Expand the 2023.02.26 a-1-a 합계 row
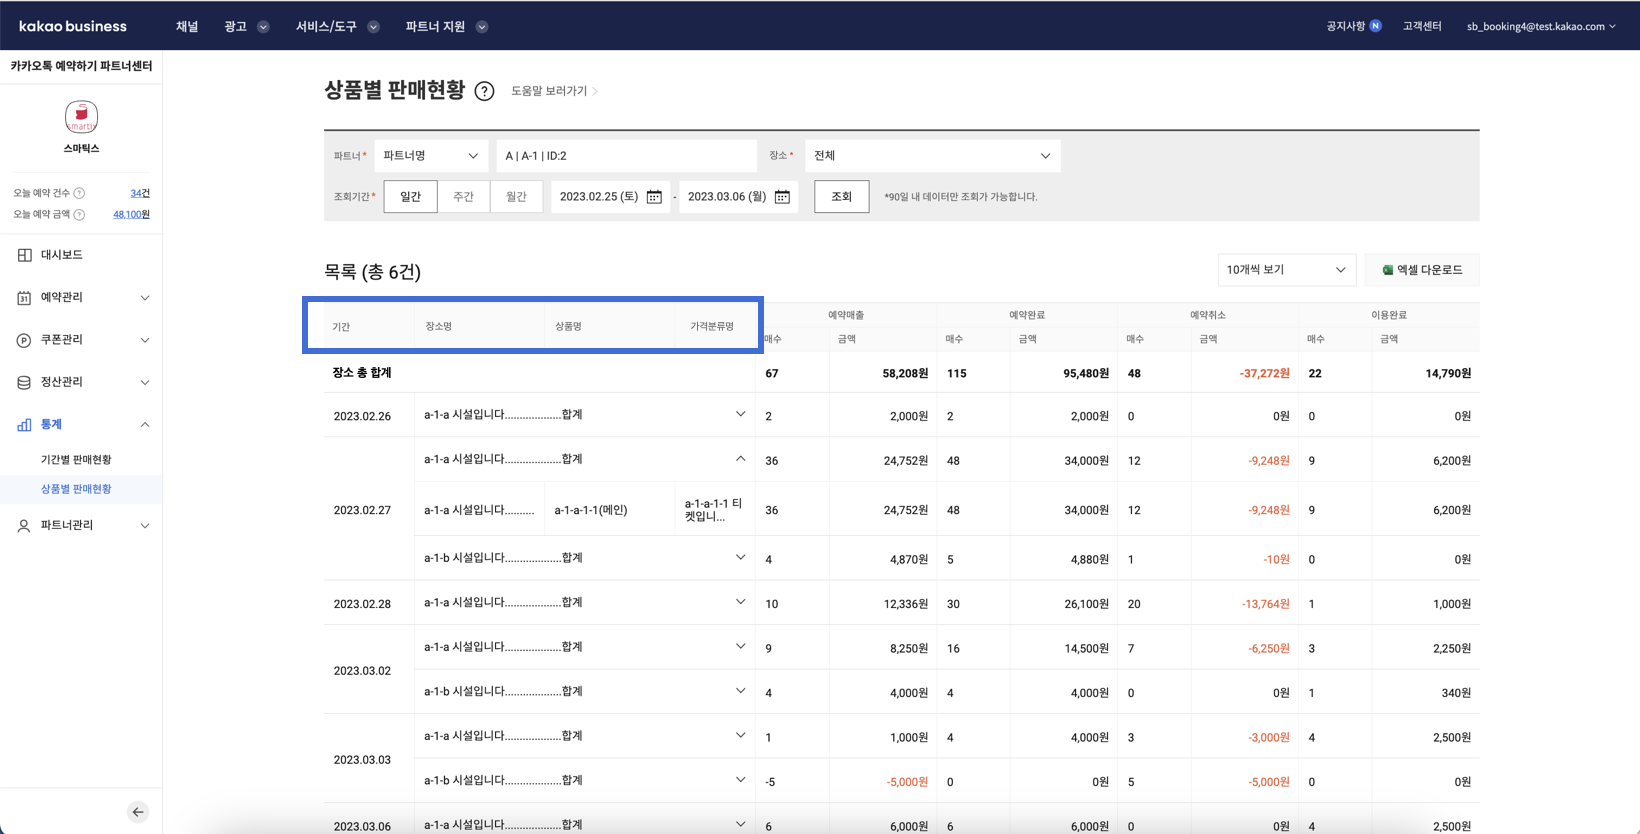Screen dimensions: 1640x834 (740, 415)
